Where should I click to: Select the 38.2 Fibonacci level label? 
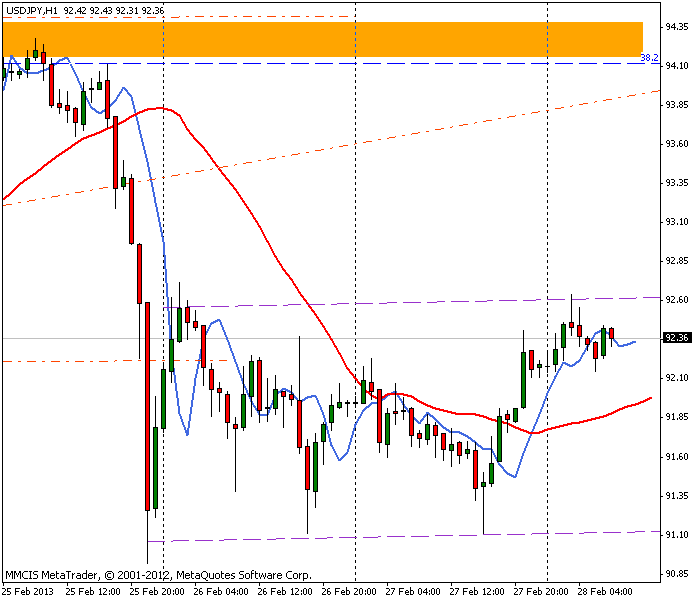649,58
